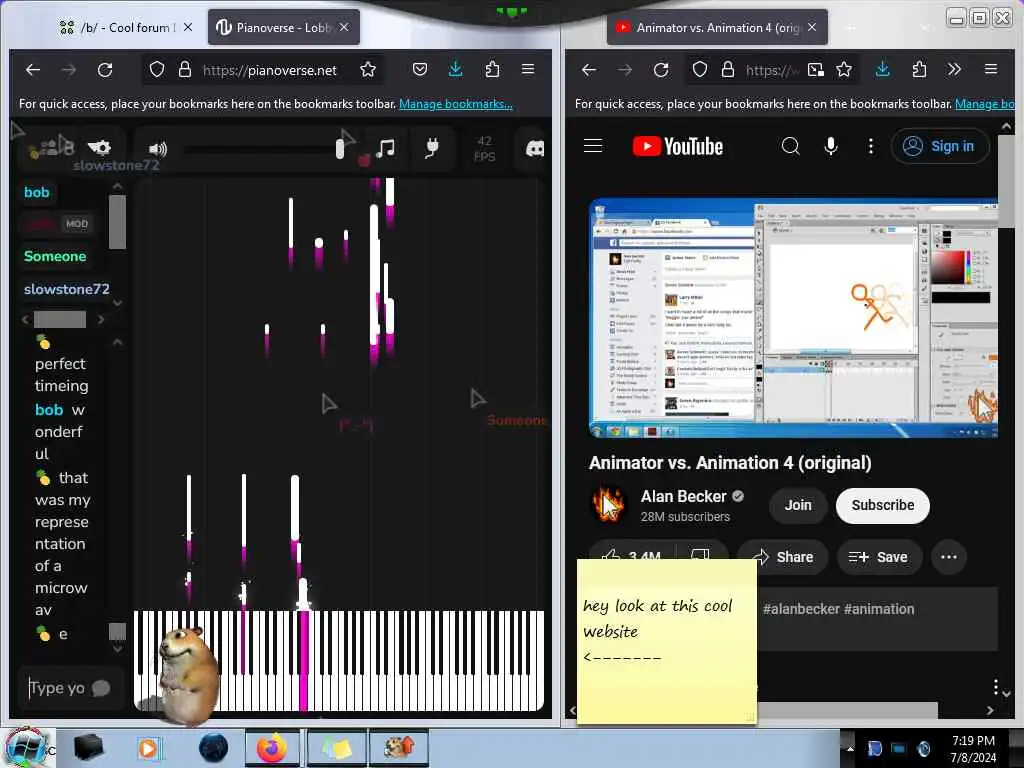
Task: Save the video to a playlist
Action: pyautogui.click(x=878, y=557)
